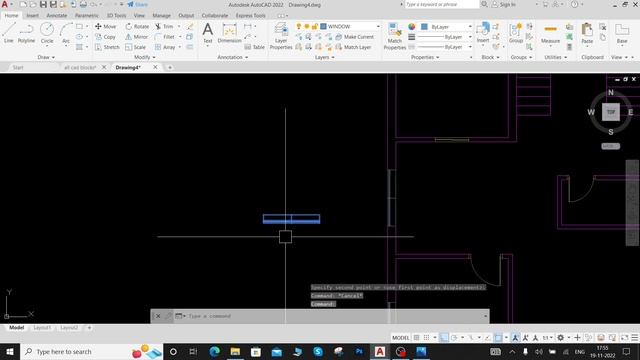Toggle object snap in status bar
640x360 pixels.
[498, 338]
